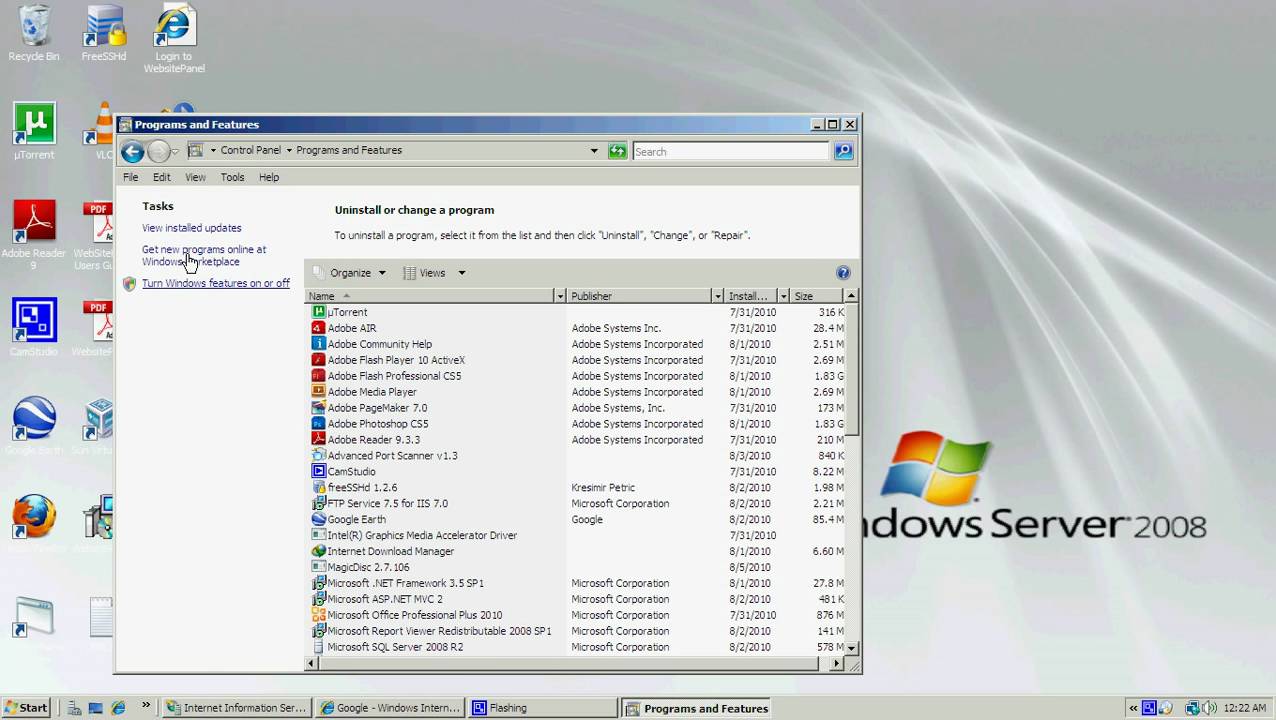Open the View menu
The height and width of the screenshot is (720, 1276).
[195, 177]
